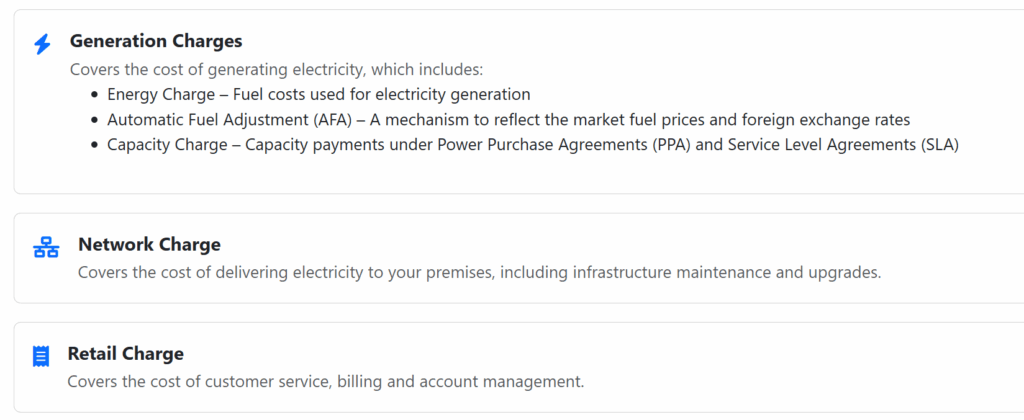Select the Network Charge heading

click(x=149, y=245)
